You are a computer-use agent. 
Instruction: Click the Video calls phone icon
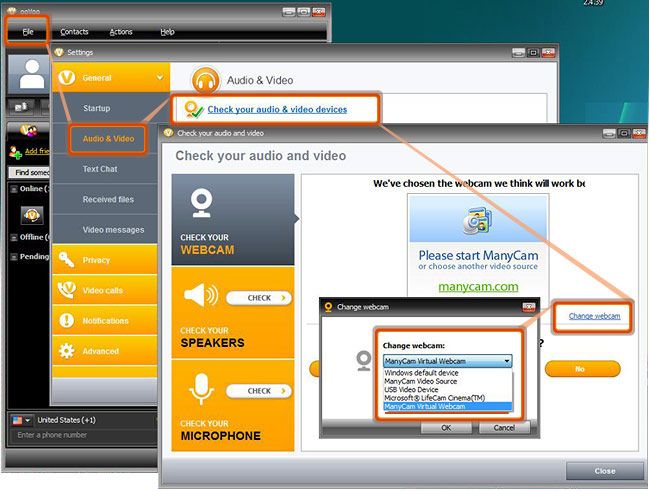point(67,290)
